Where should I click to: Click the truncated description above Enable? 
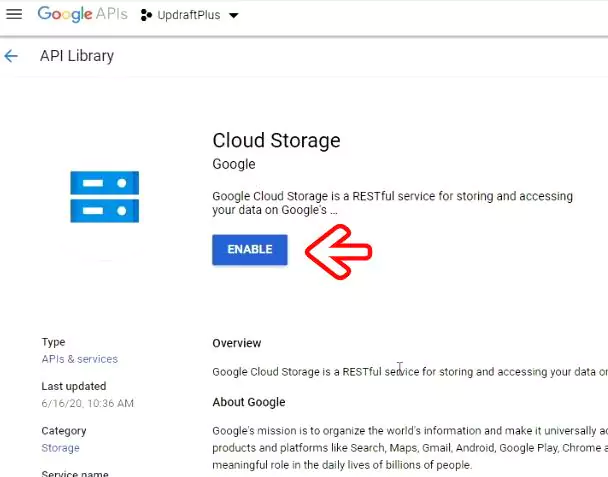coord(392,203)
